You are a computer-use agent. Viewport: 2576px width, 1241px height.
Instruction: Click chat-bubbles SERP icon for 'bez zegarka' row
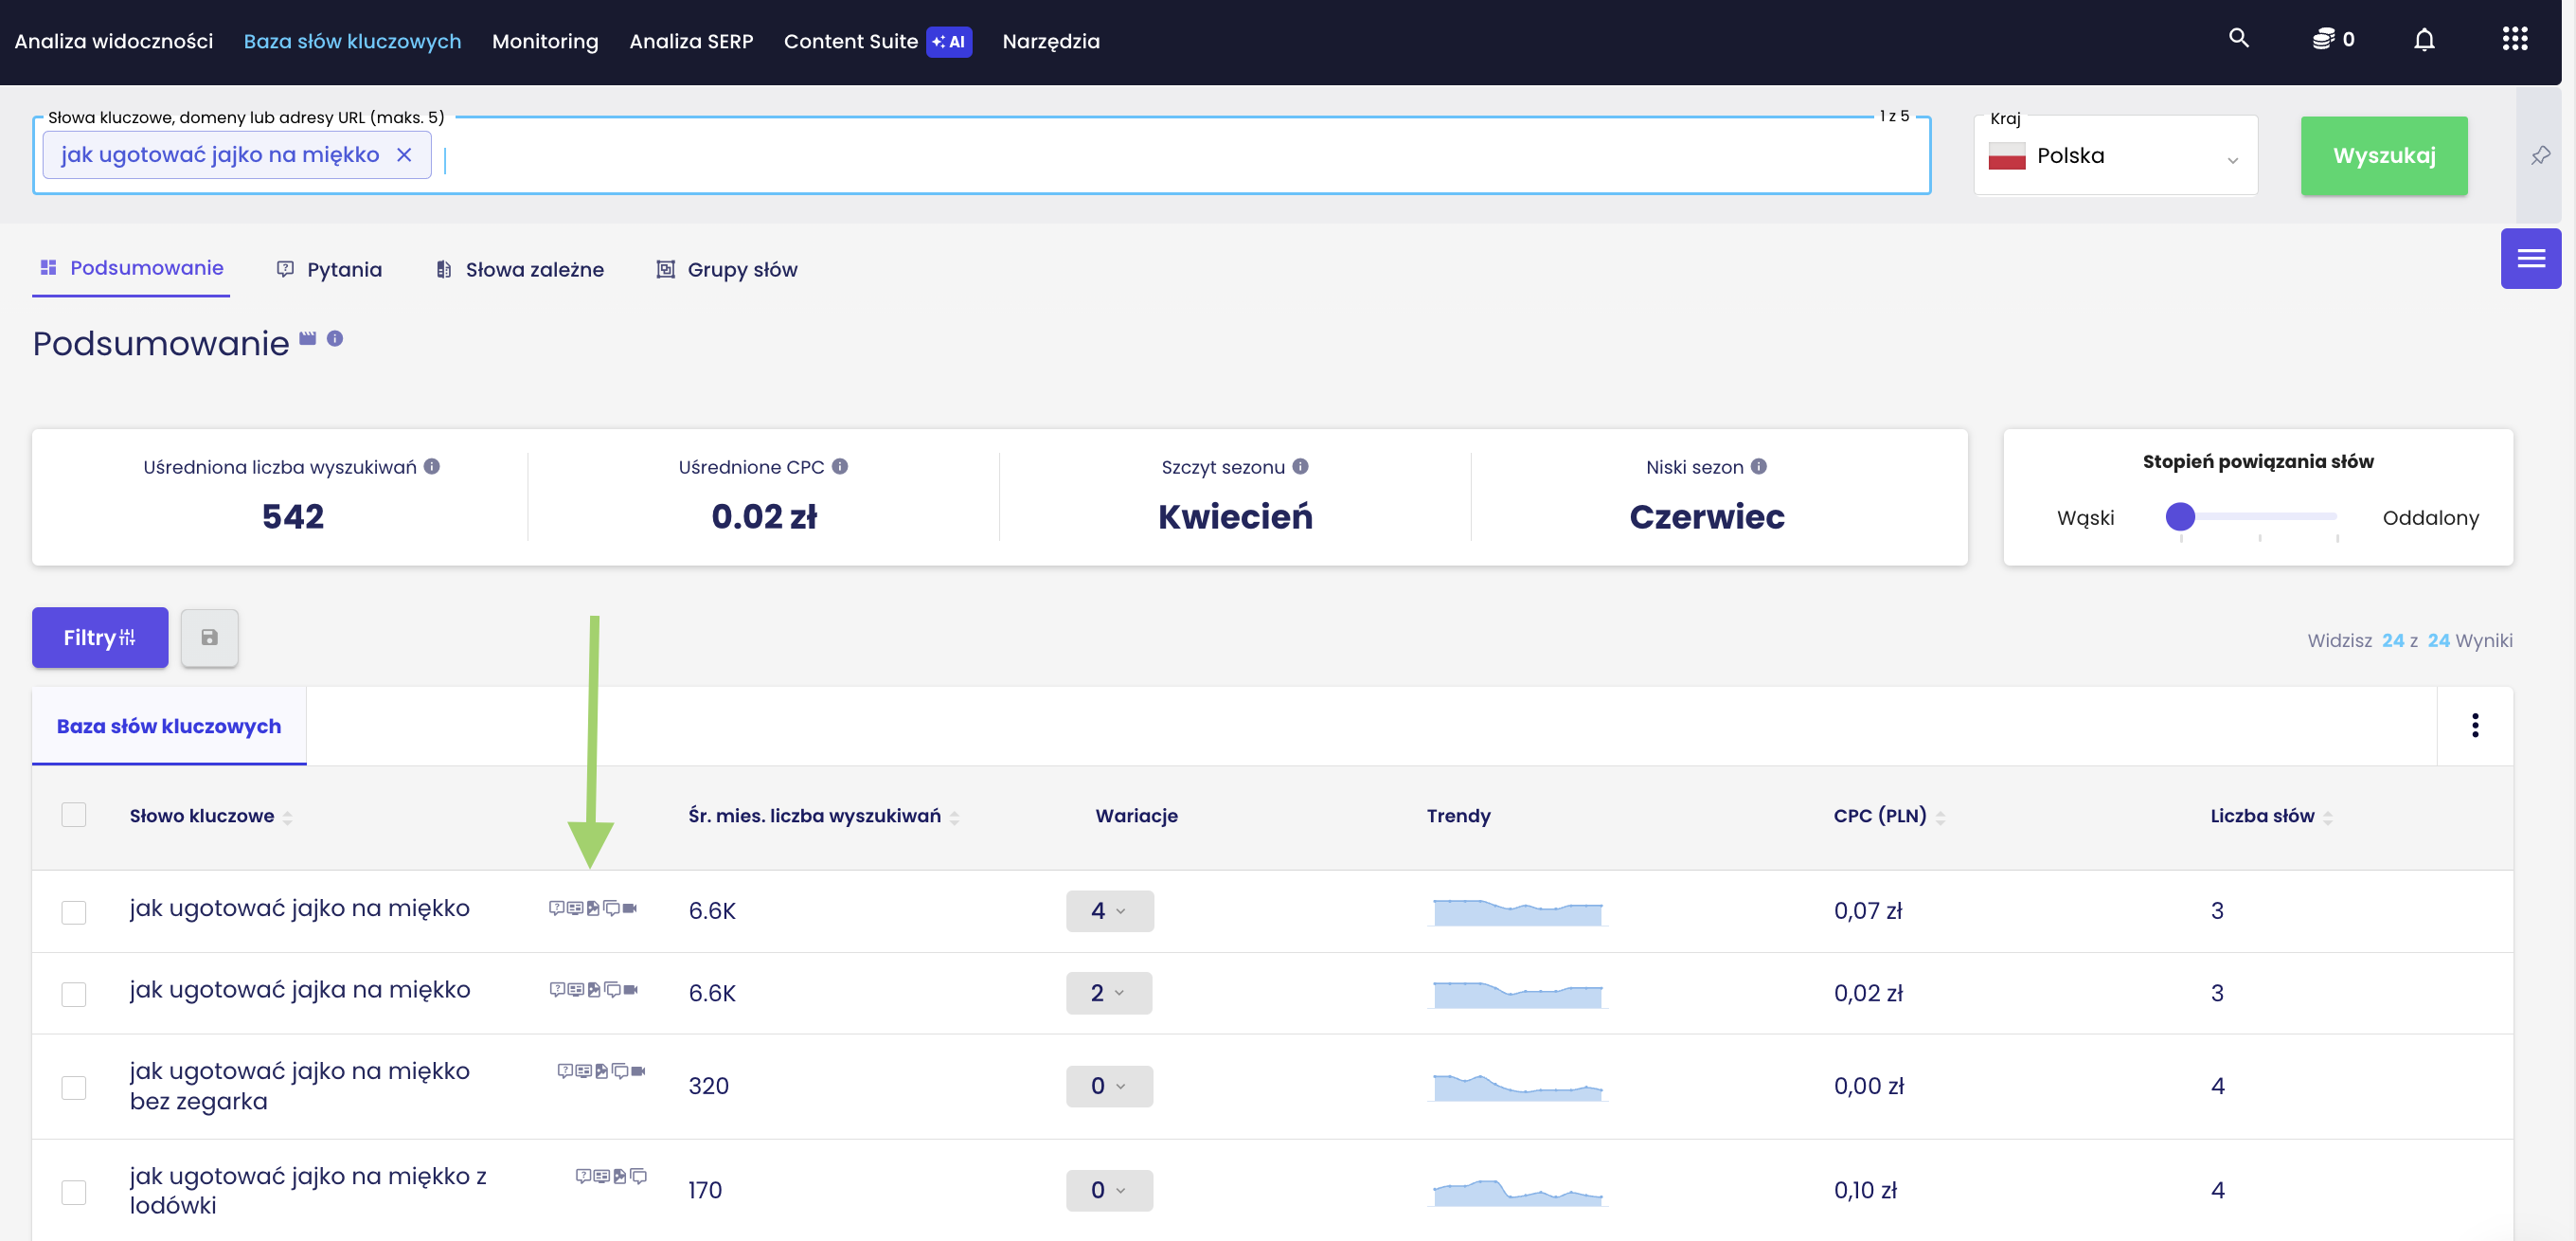[620, 1071]
